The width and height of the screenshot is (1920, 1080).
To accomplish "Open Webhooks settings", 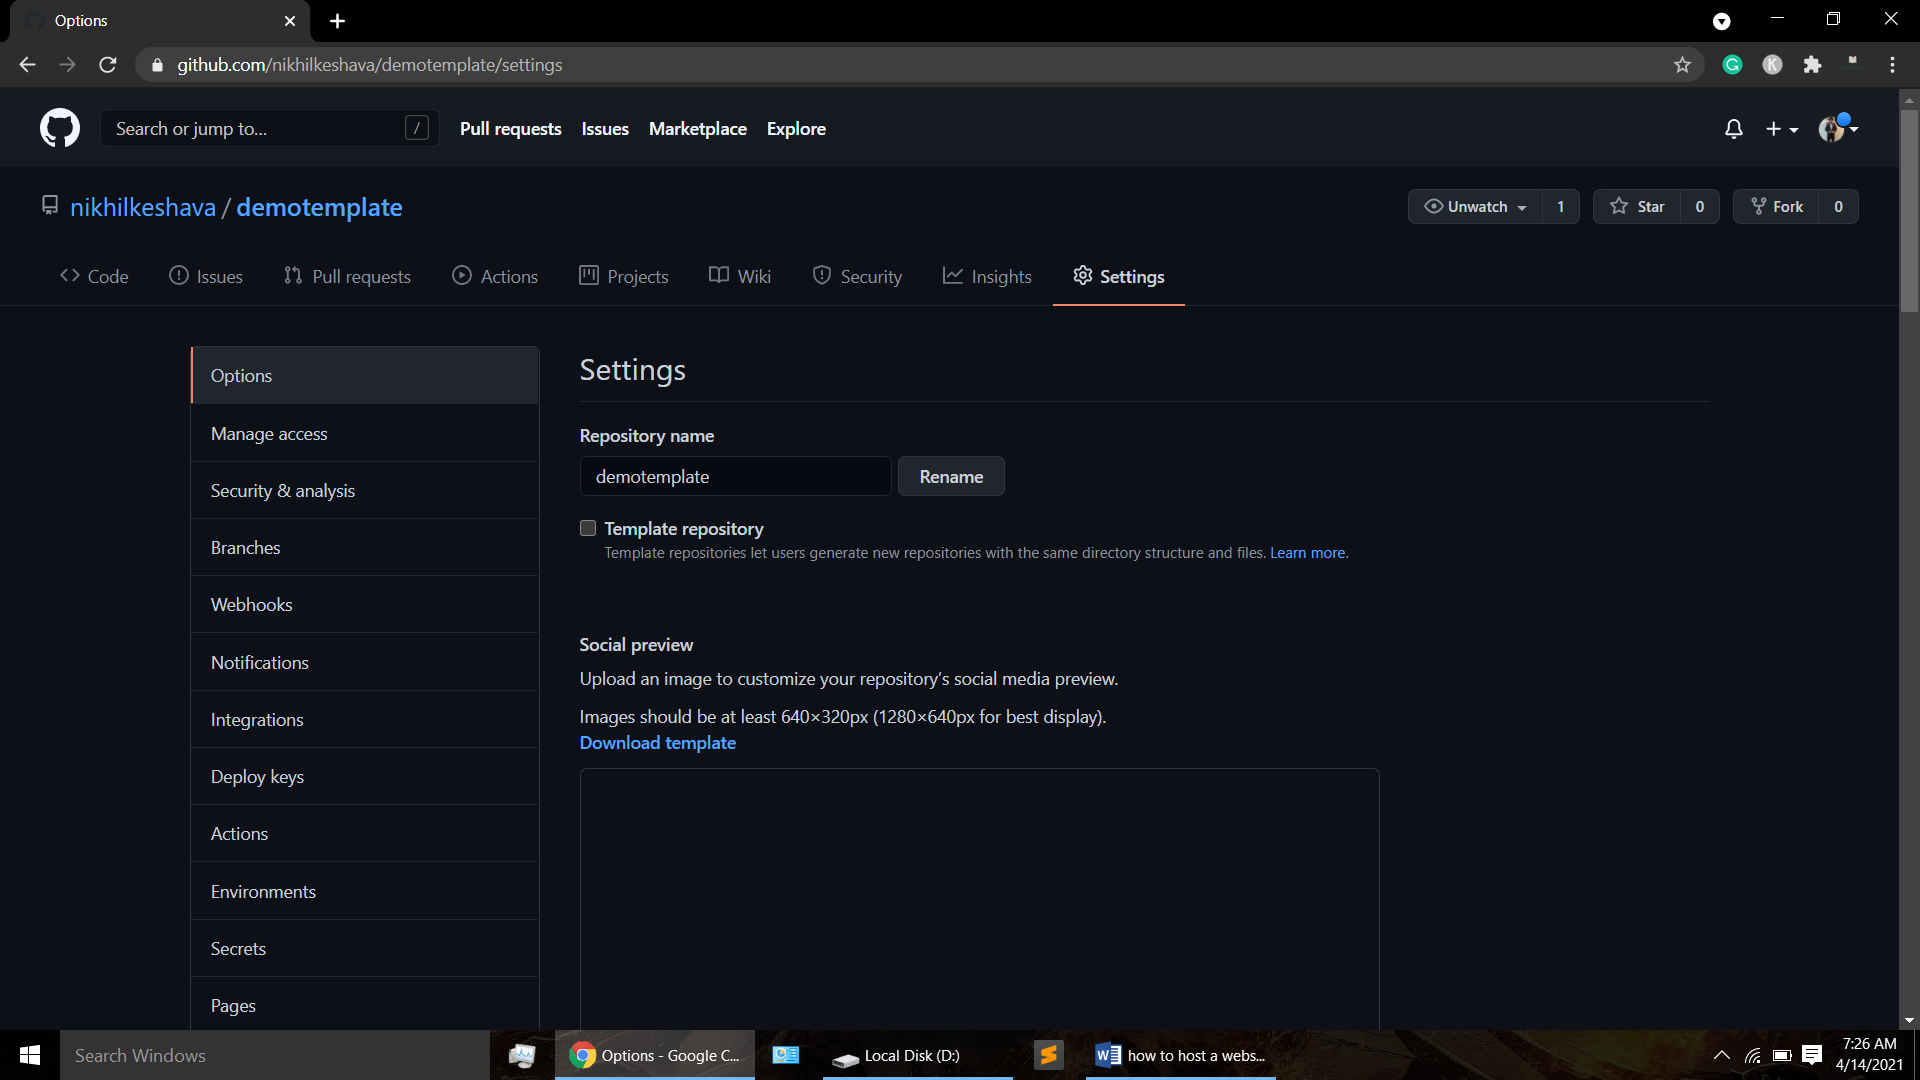I will point(365,605).
